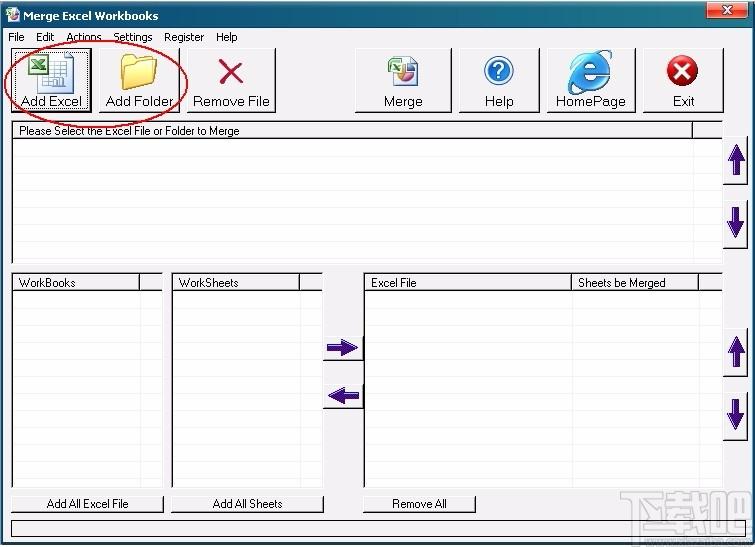Move selected file up in the file list
The width and height of the screenshot is (755, 547).
(x=735, y=160)
